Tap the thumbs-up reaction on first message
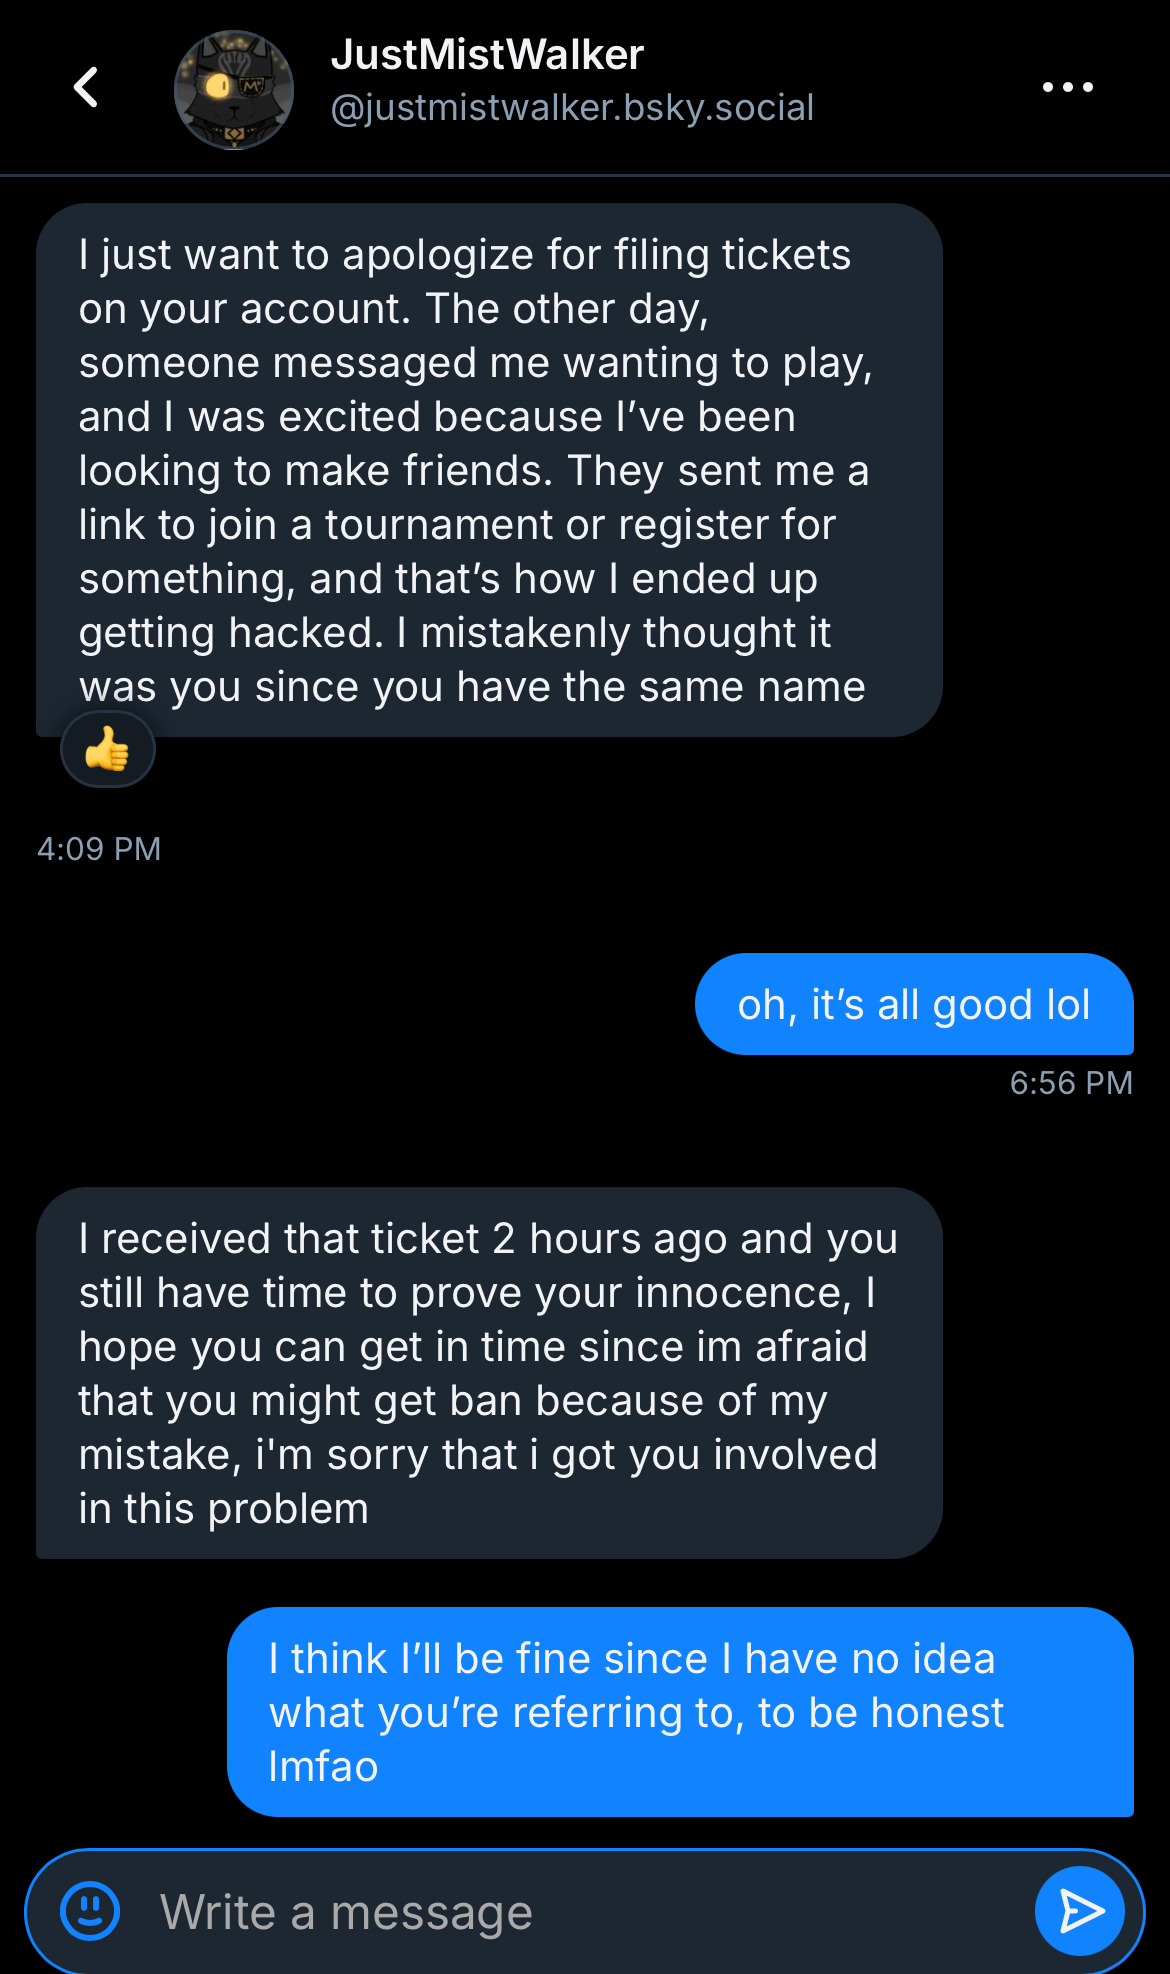Image resolution: width=1170 pixels, height=1974 pixels. click(108, 749)
